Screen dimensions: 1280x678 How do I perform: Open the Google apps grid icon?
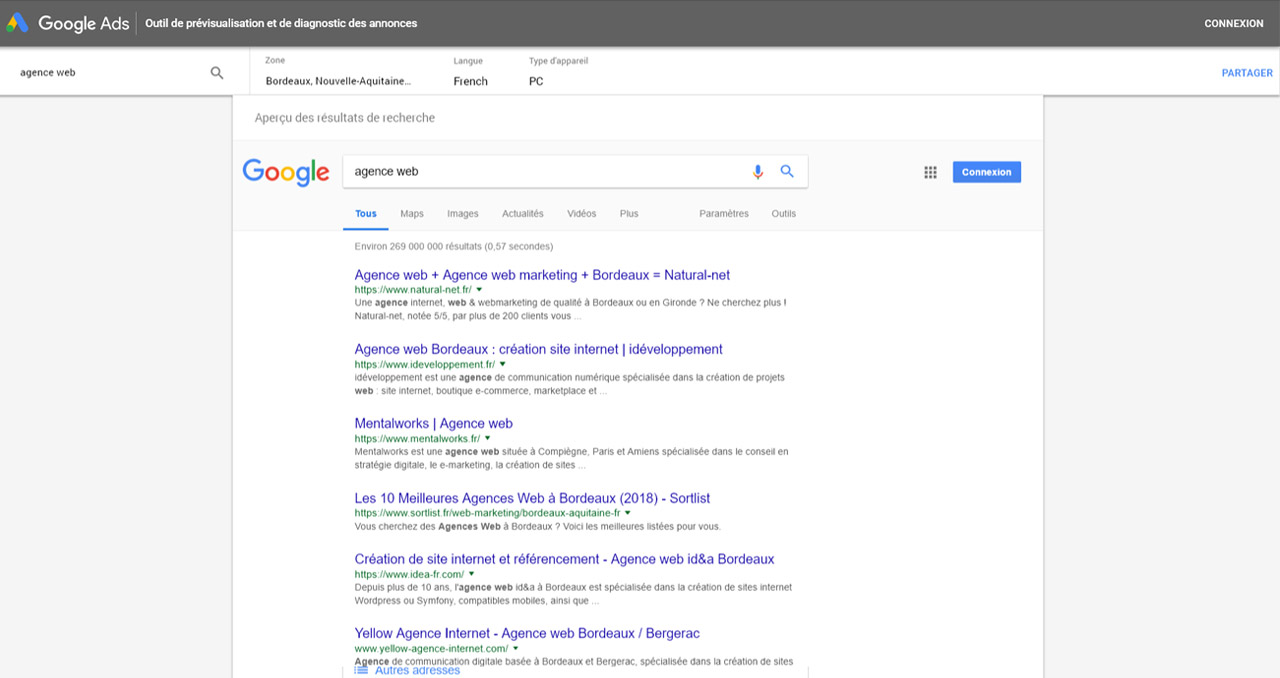(x=930, y=172)
